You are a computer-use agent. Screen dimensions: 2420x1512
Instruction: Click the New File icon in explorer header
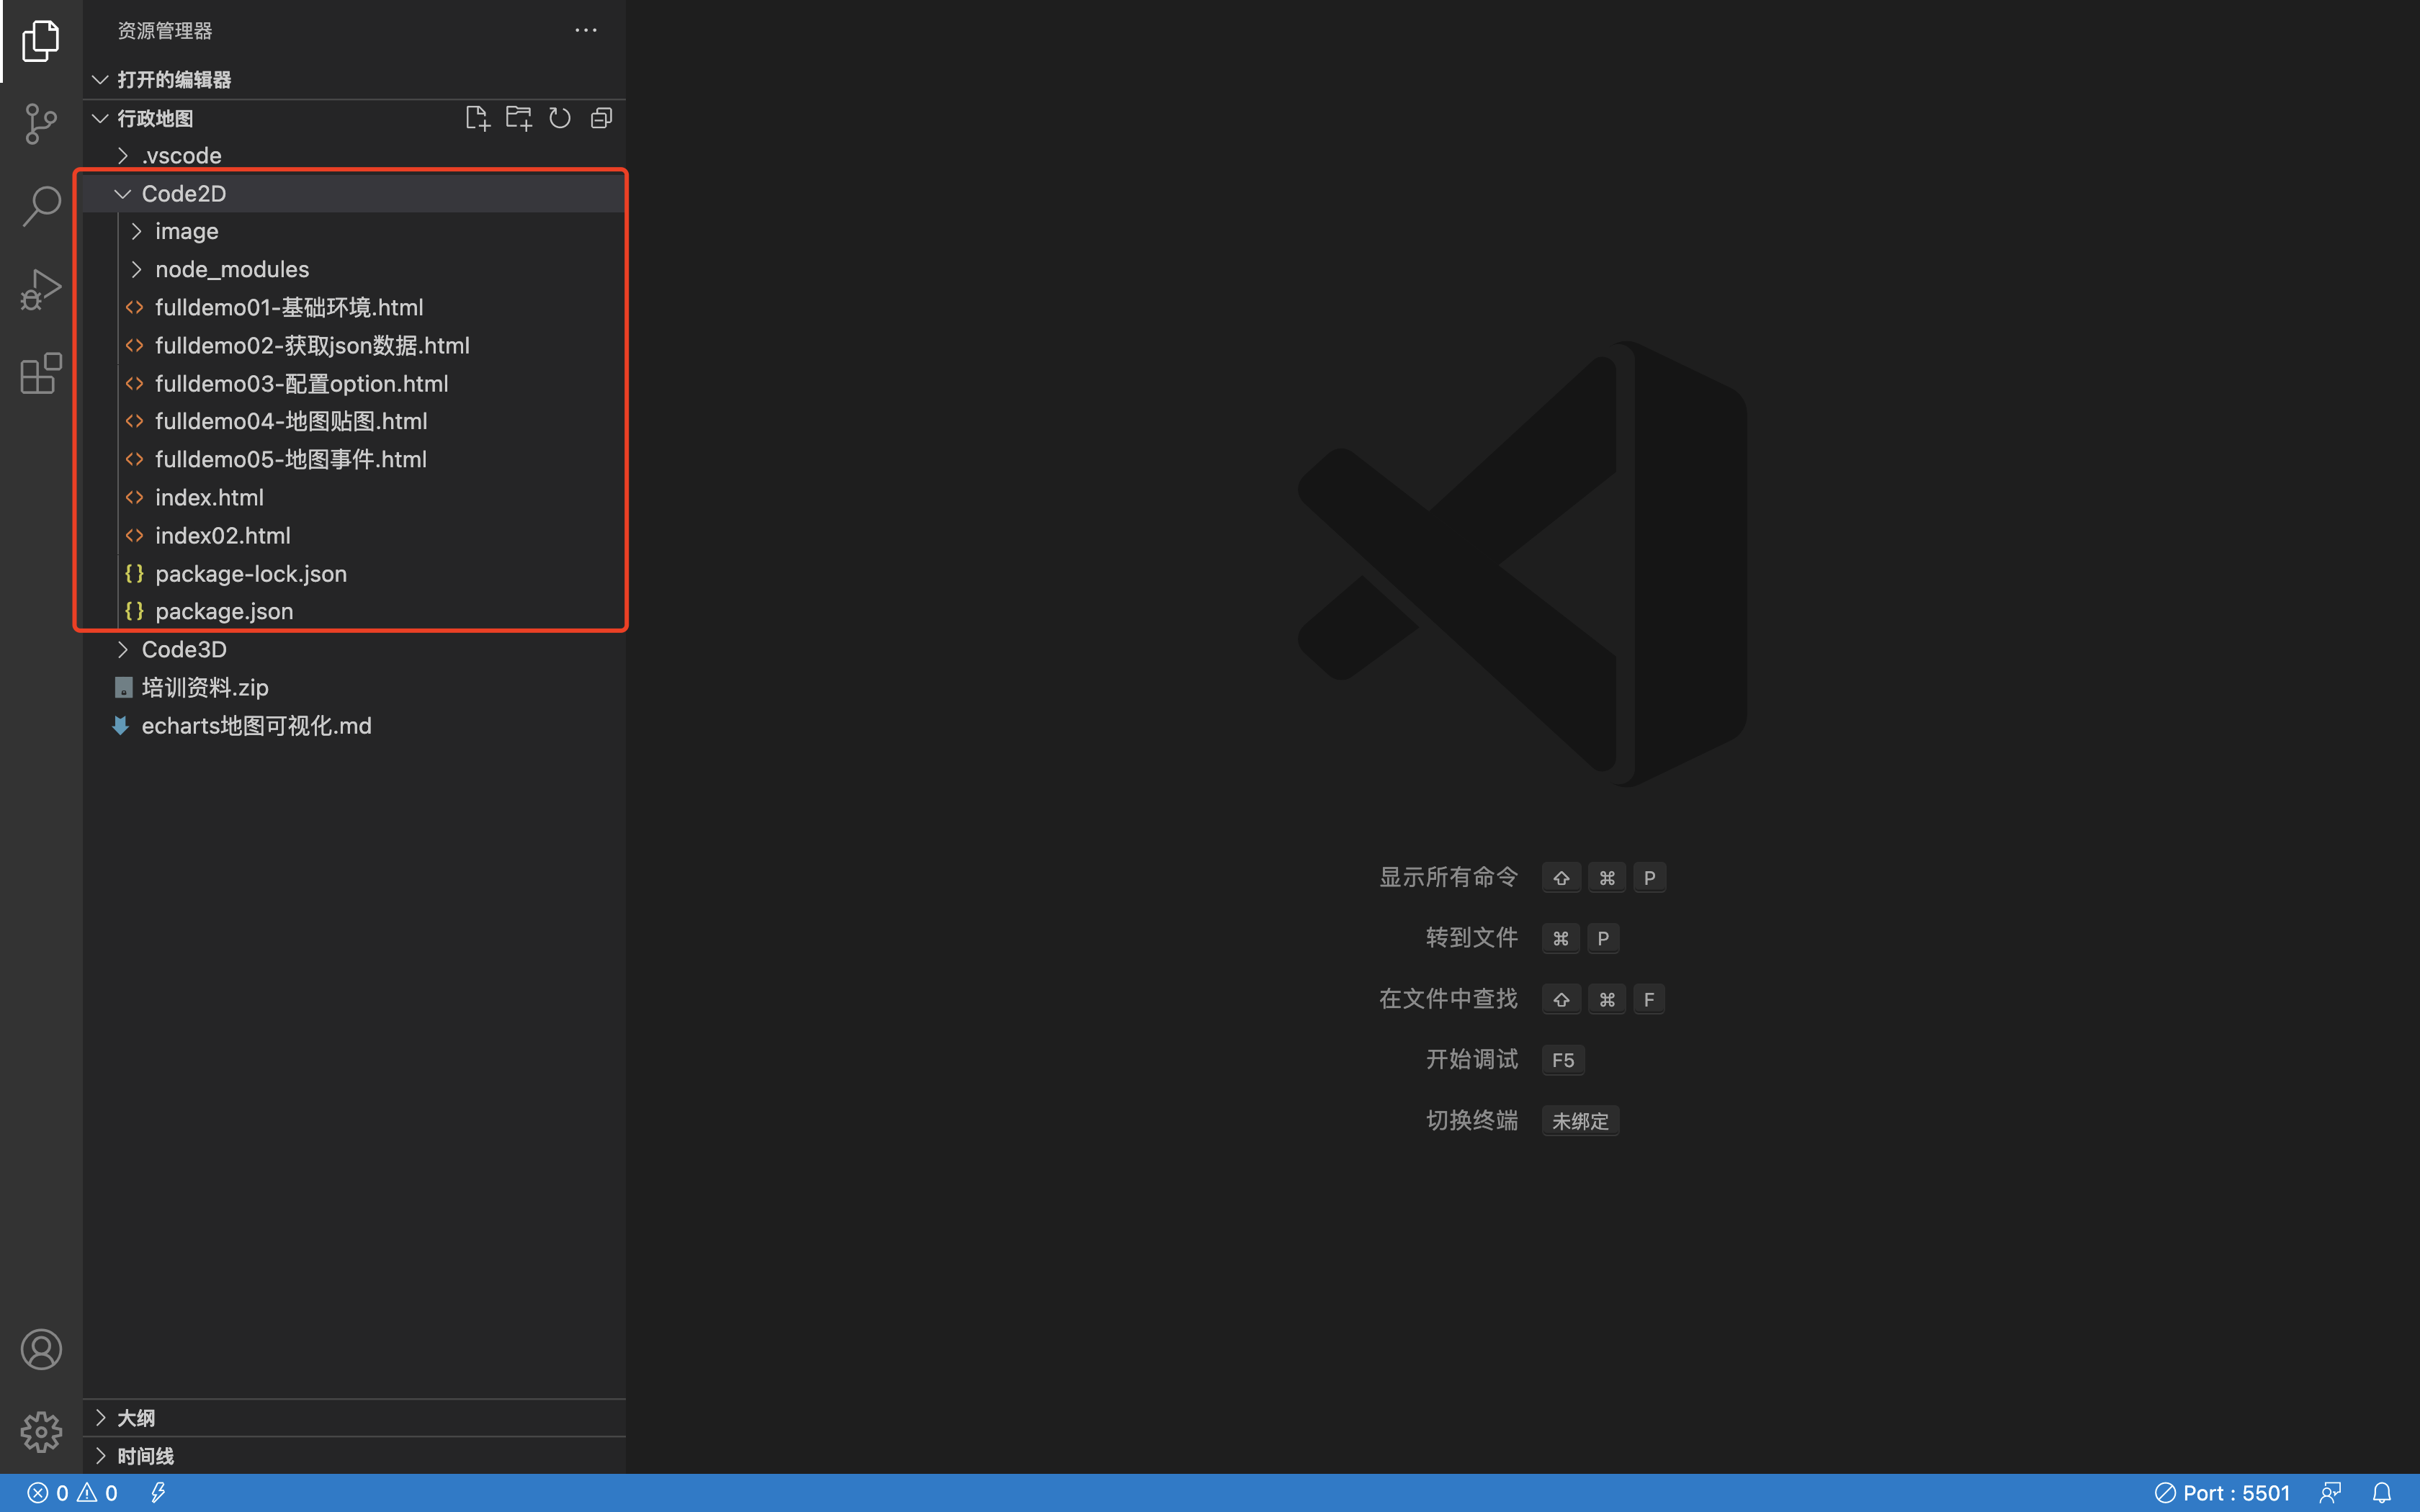(477, 119)
